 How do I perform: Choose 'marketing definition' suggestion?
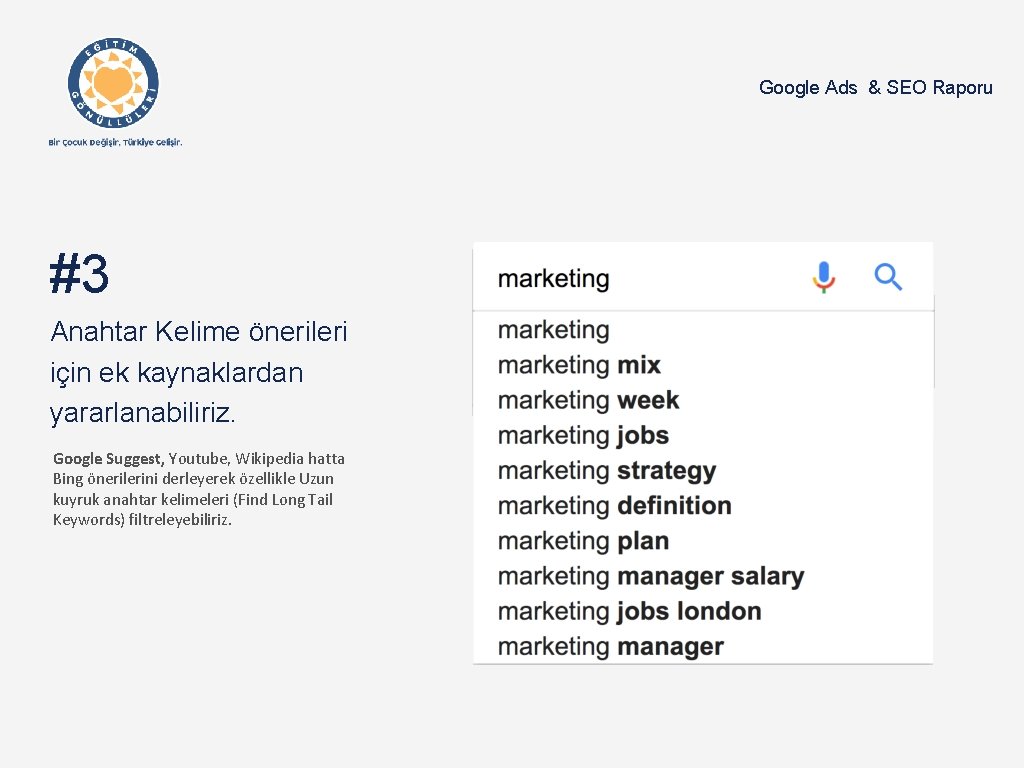point(614,506)
